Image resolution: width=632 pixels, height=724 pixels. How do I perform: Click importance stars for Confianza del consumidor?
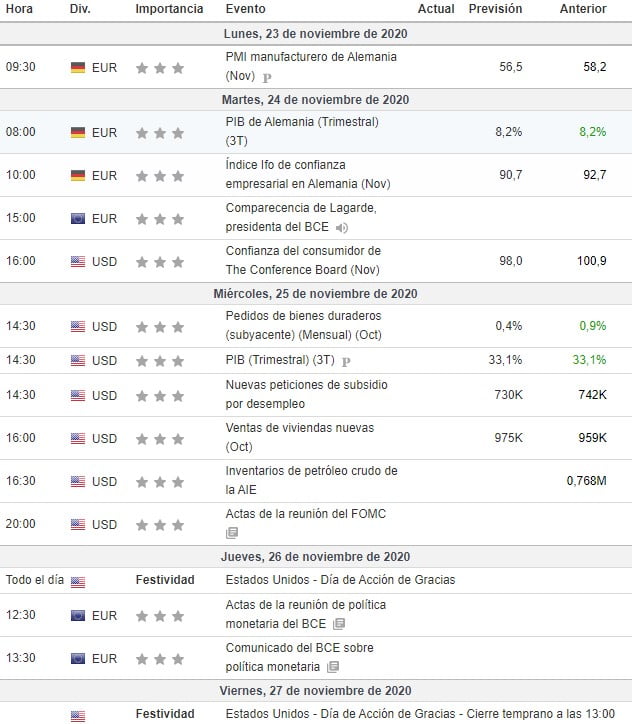[160, 262]
